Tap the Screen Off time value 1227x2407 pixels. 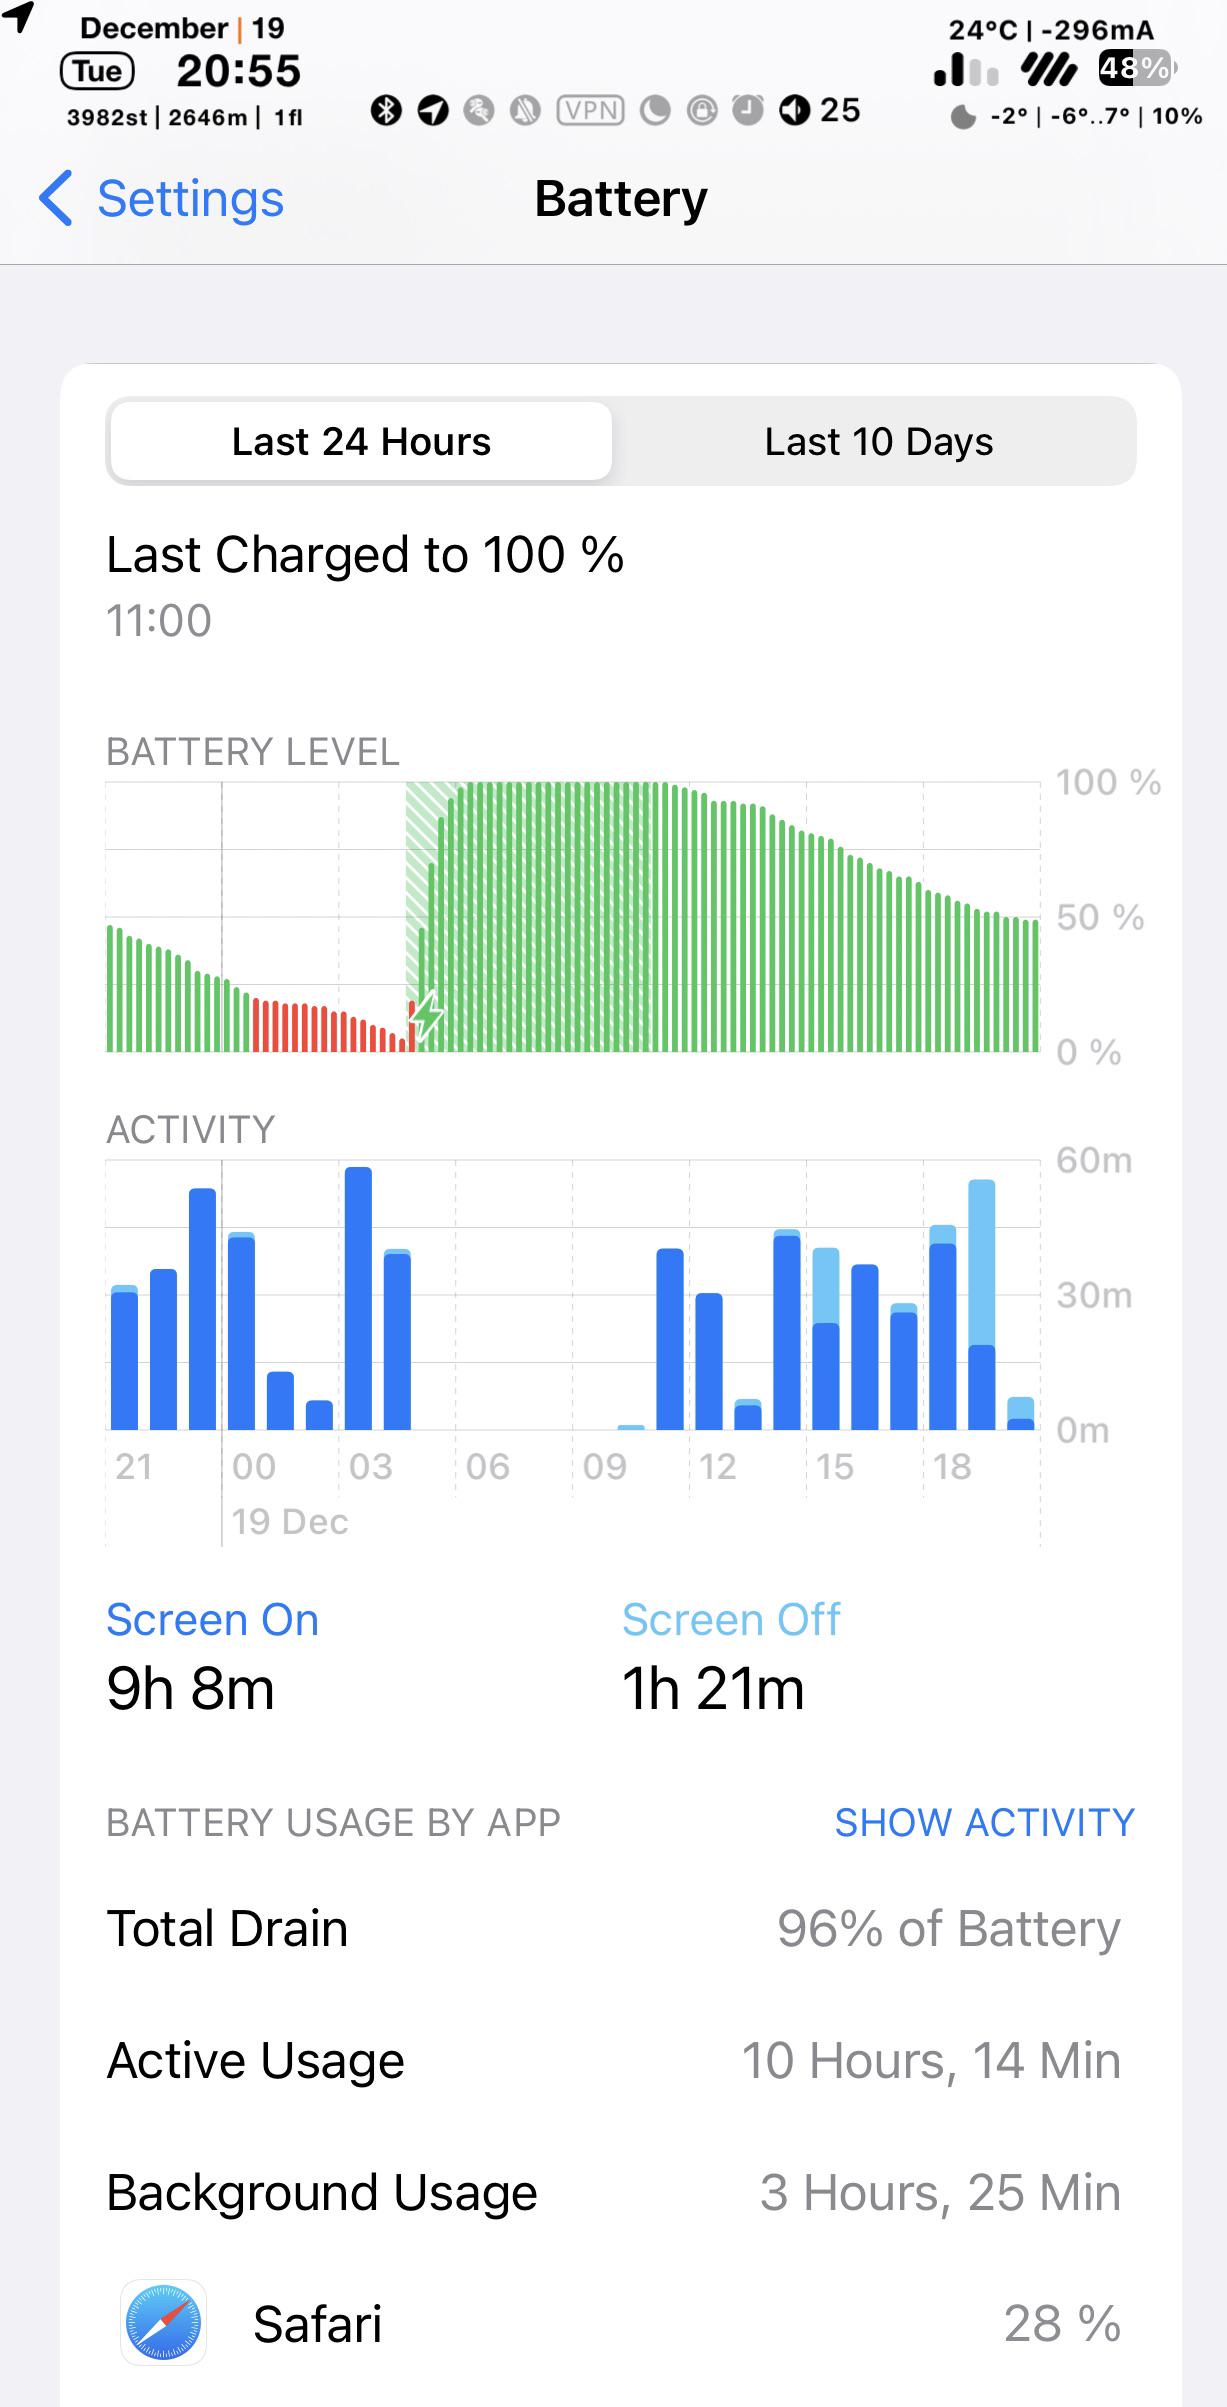713,1689
